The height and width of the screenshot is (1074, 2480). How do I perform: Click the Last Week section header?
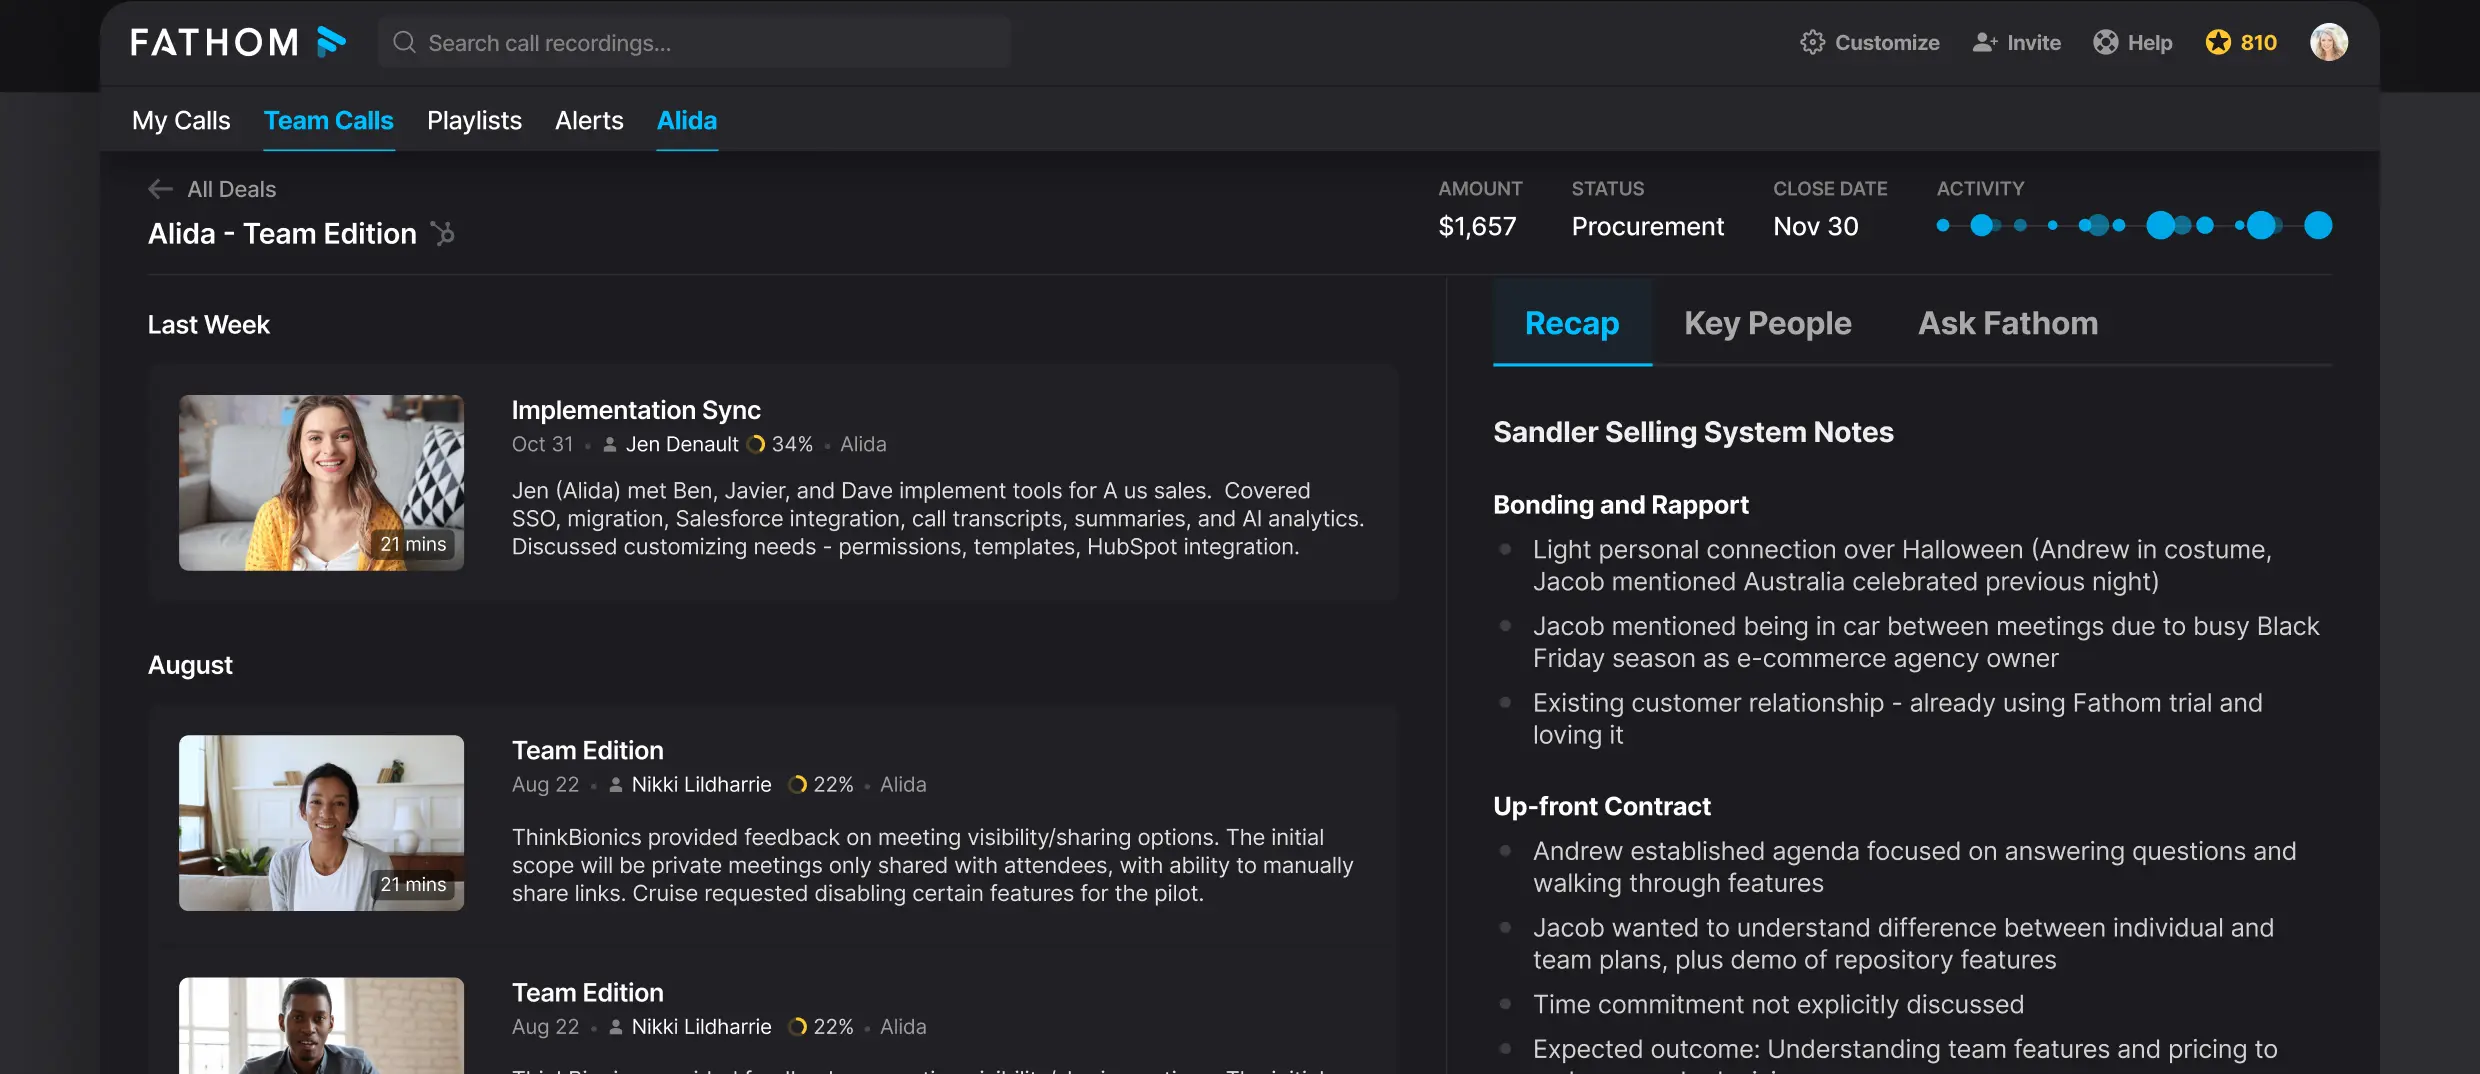209,325
